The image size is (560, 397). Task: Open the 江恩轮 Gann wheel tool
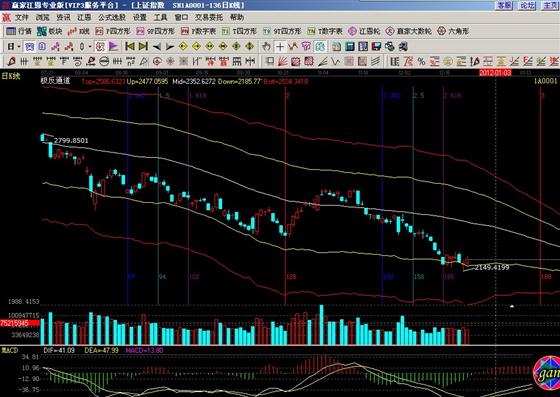[364, 31]
